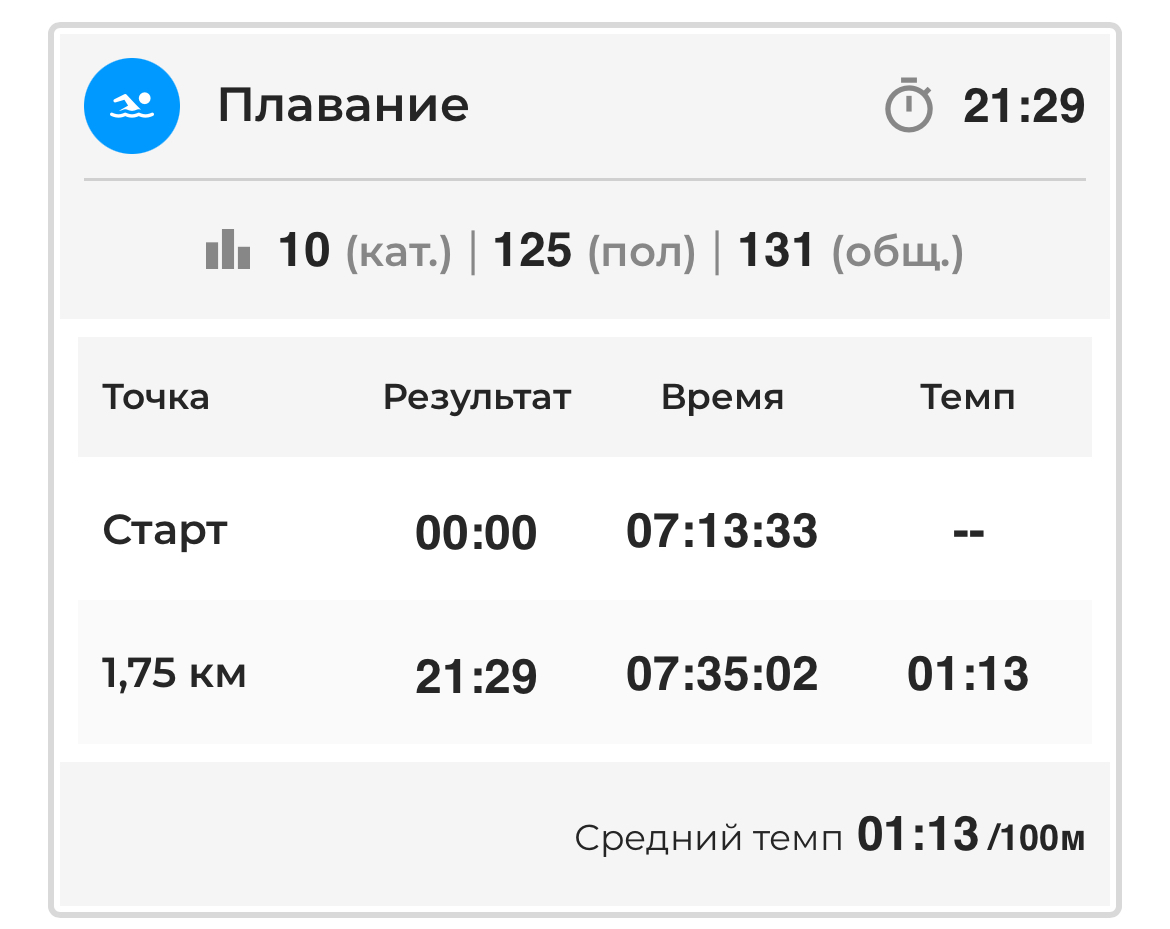
Task: Select the Старт row label
Action: 165,531
